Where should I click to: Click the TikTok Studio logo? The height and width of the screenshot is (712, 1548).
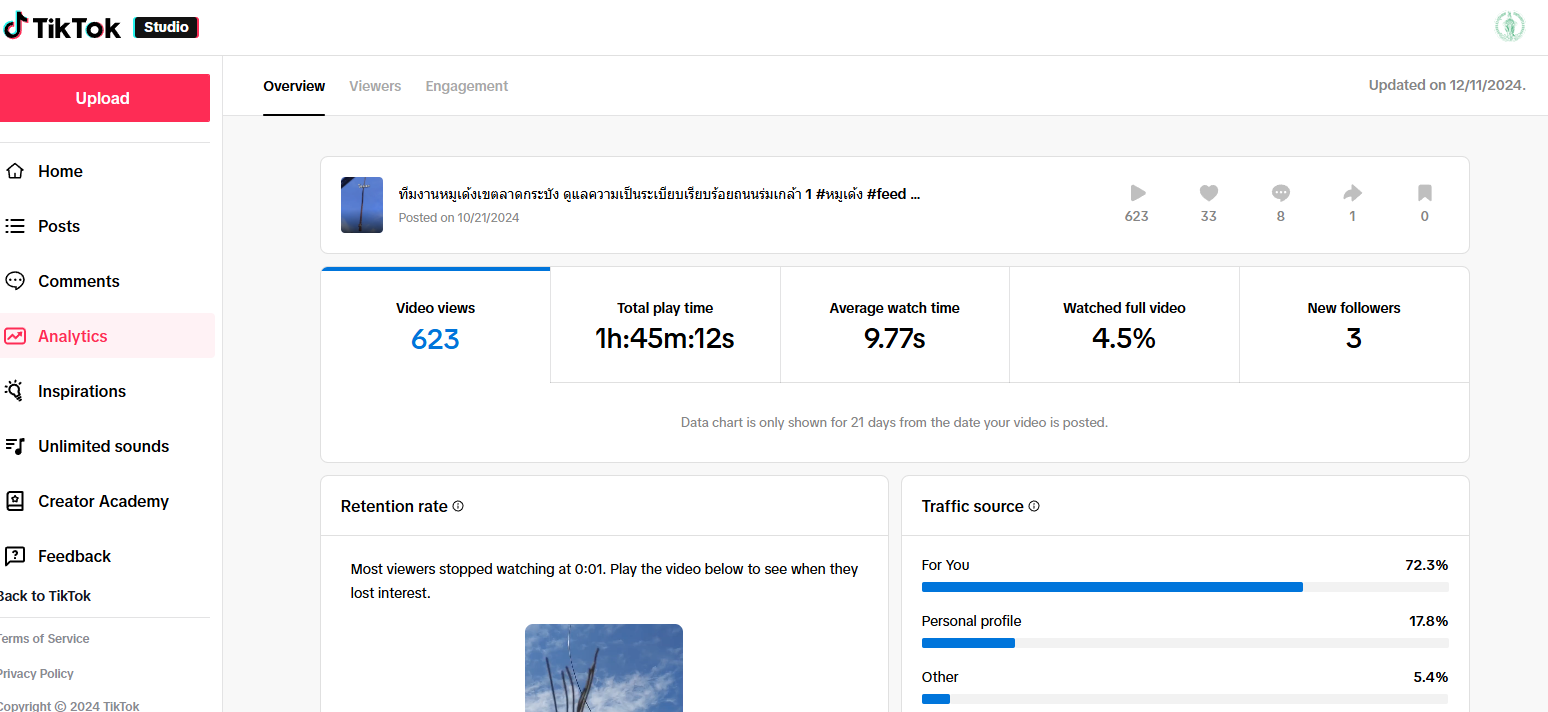point(100,27)
